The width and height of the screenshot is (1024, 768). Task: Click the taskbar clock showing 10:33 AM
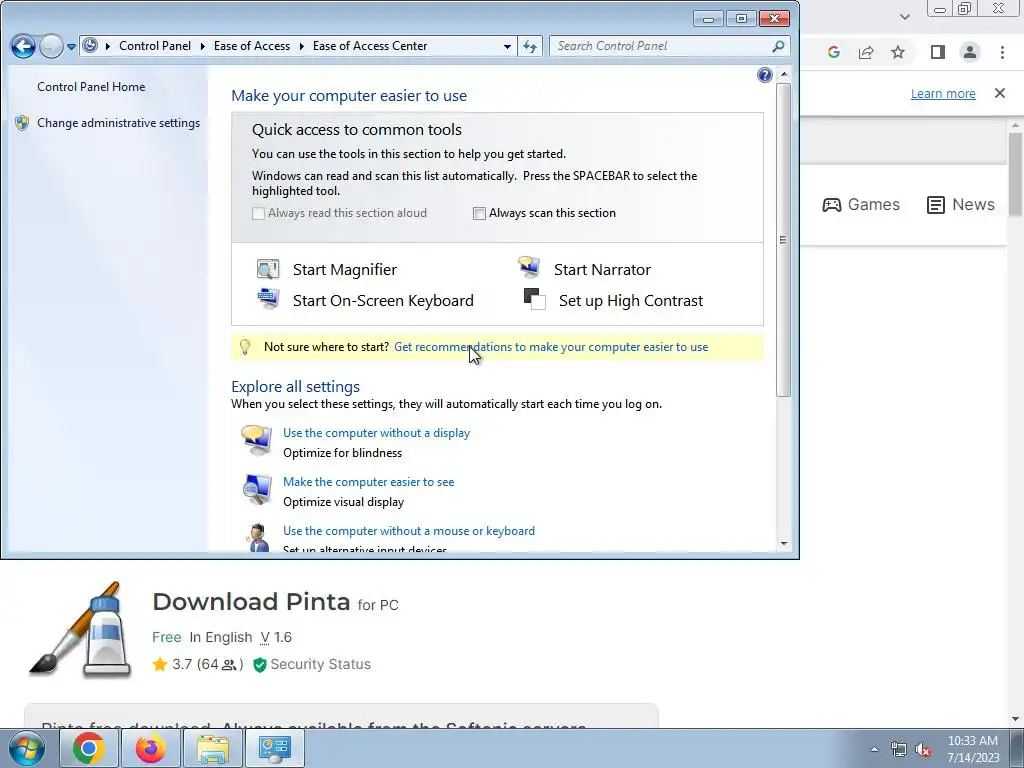(x=973, y=749)
